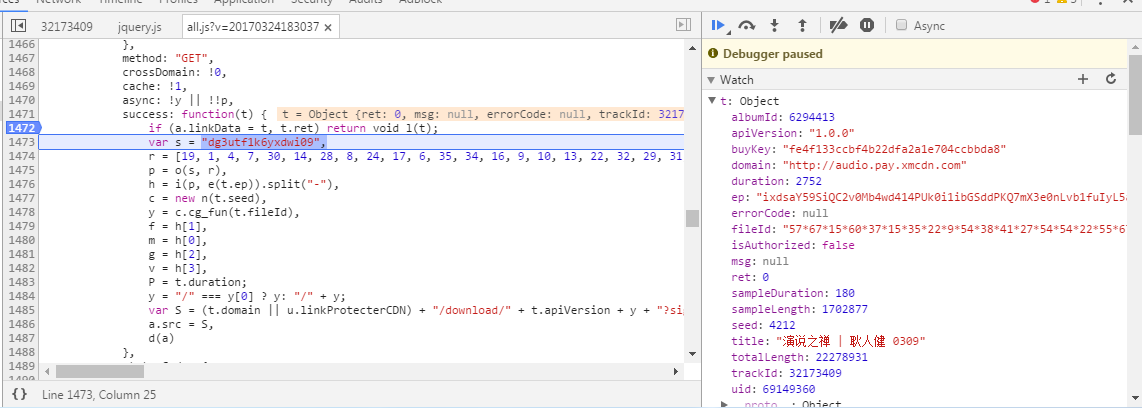Hide the debugger sidebar pane
The width and height of the screenshot is (1142, 408).
coord(683,26)
